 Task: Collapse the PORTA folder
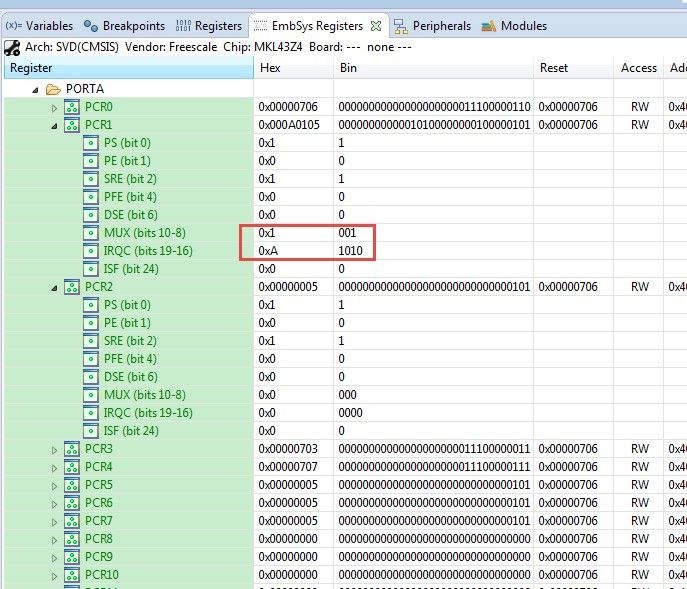[35, 90]
